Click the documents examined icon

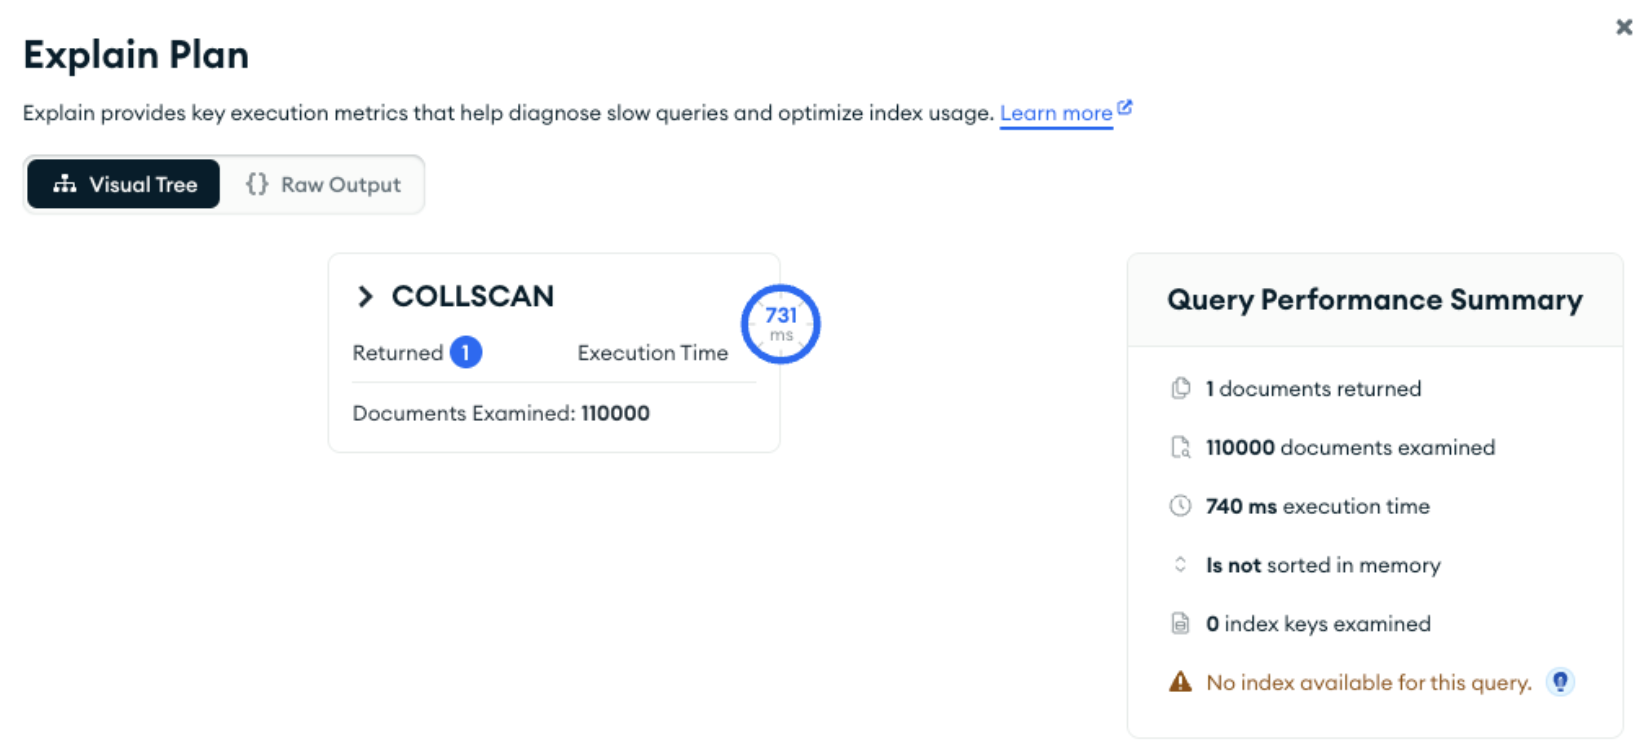1180,447
